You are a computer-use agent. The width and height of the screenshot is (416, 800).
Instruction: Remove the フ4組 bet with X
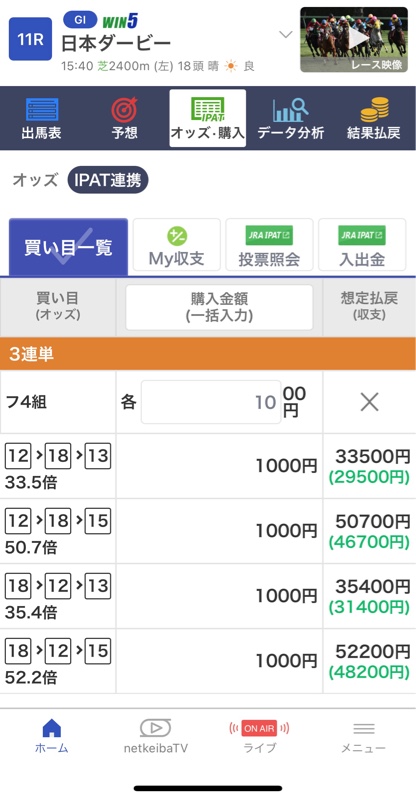[370, 402]
